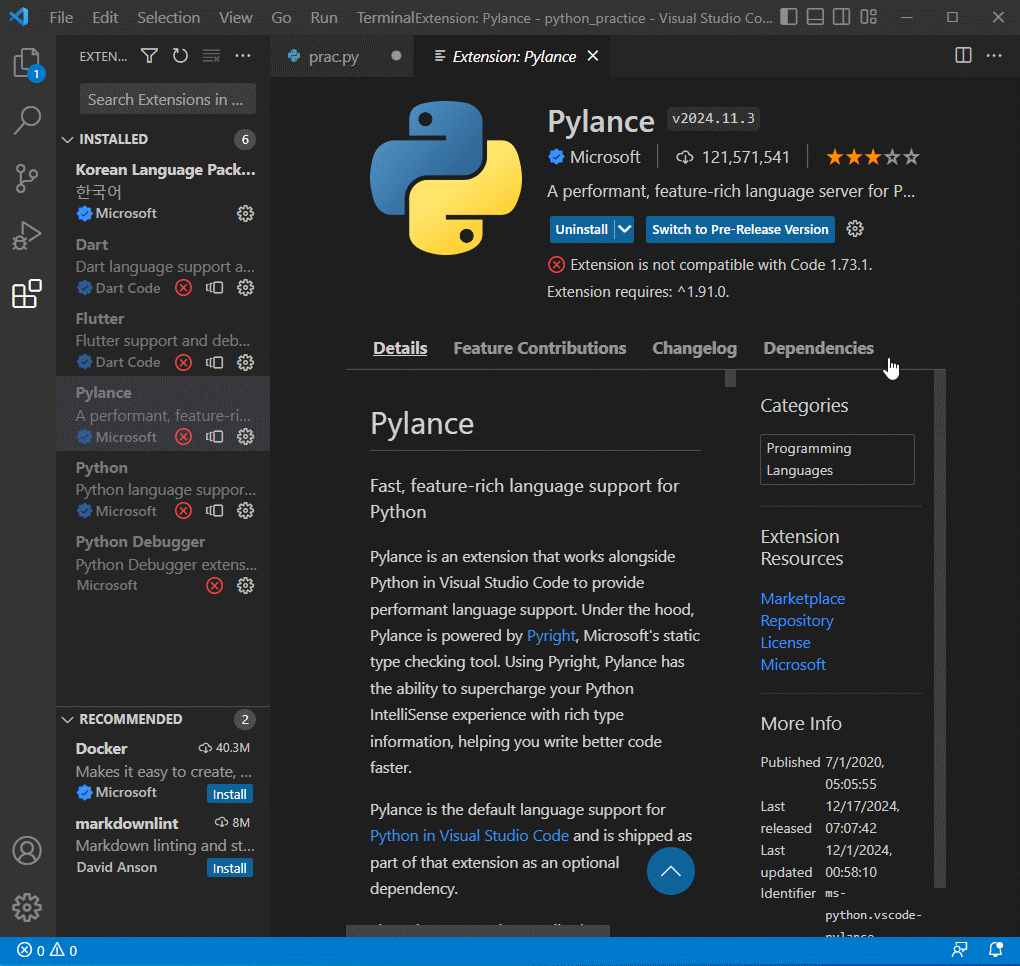
Task: Click the sync-ignored icon on the Dart extension row
Action: [215, 288]
